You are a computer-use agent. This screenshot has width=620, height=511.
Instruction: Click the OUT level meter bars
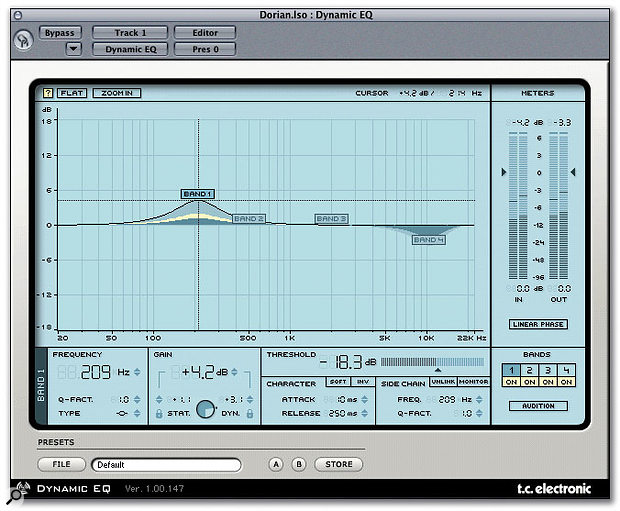click(x=558, y=206)
